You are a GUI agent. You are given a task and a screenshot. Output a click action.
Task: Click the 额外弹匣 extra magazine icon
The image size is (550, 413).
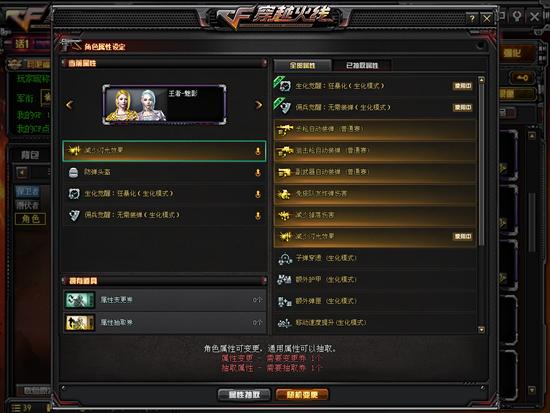[284, 301]
